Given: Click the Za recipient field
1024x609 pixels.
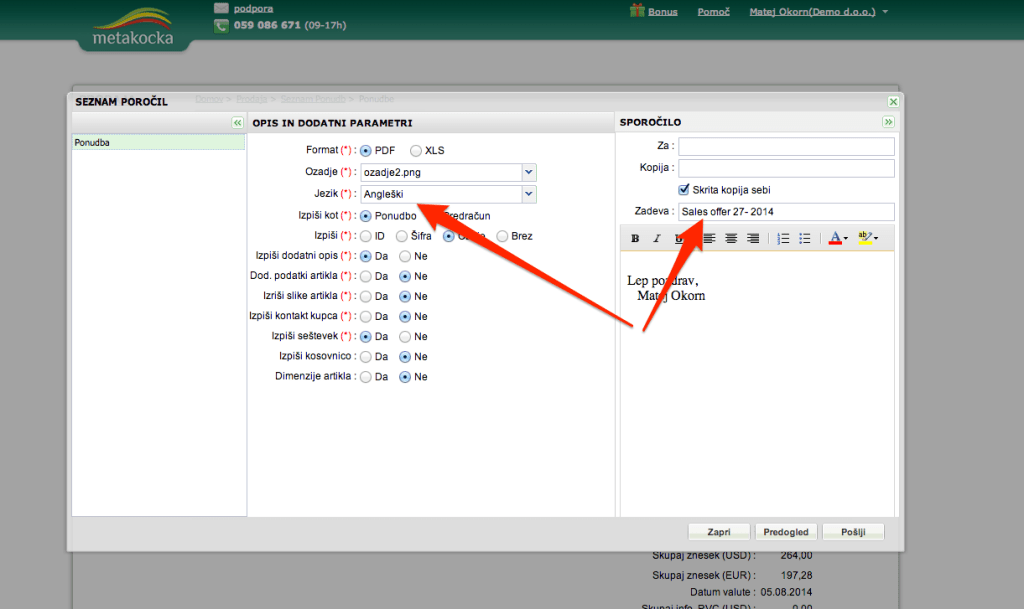Looking at the screenshot, I should point(786,146).
